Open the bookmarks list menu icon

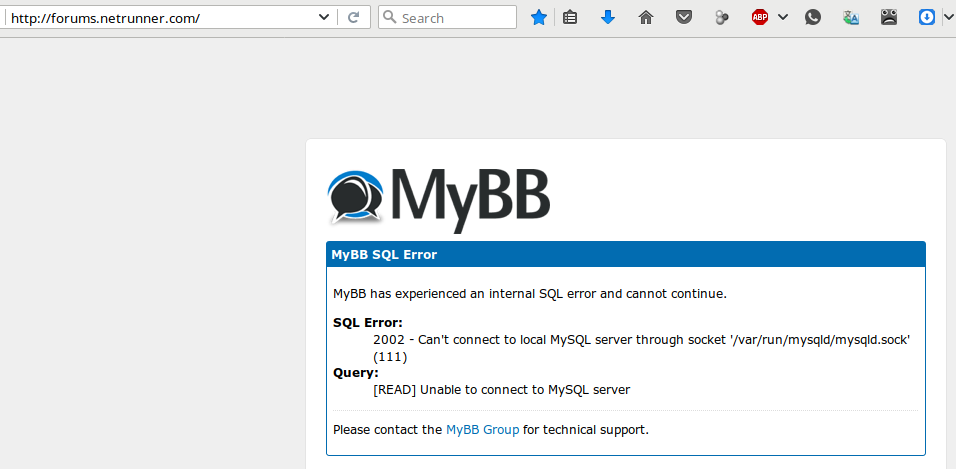570,18
